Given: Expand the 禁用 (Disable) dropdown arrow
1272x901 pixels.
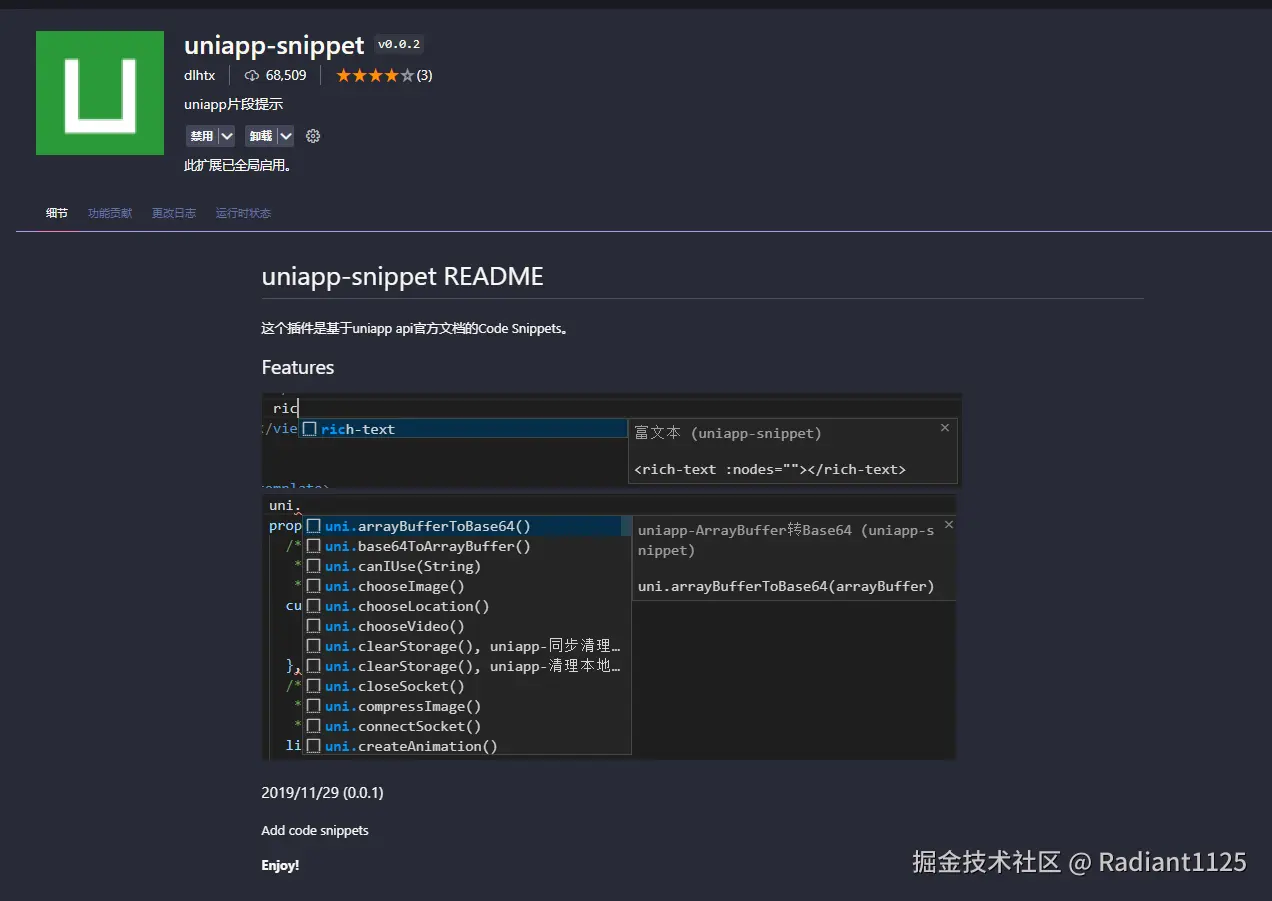Looking at the screenshot, I should 227,136.
